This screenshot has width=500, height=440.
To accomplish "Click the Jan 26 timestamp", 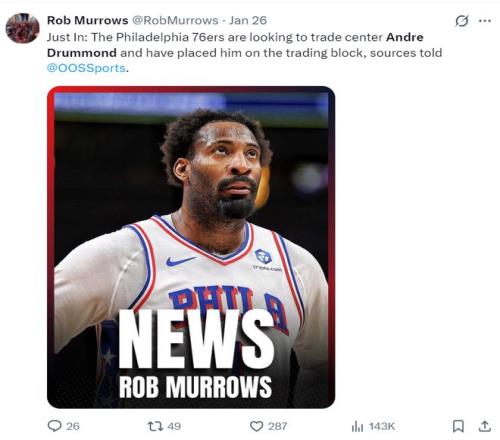I will [248, 20].
